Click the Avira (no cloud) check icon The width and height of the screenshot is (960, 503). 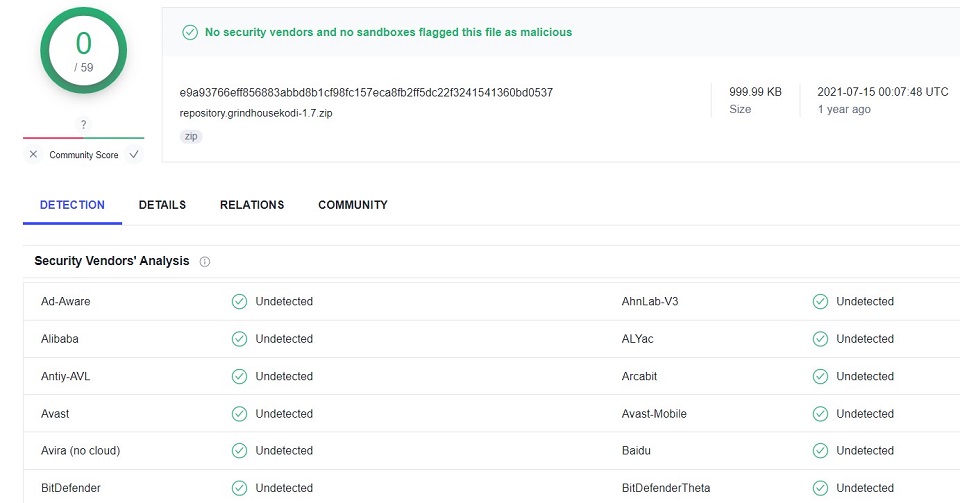coord(239,451)
